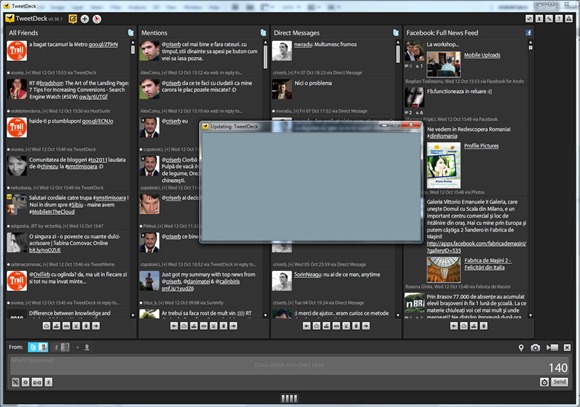Screen dimensions: 580x407
Task: Click column navigator bars at window bottom
Action: tap(289, 398)
